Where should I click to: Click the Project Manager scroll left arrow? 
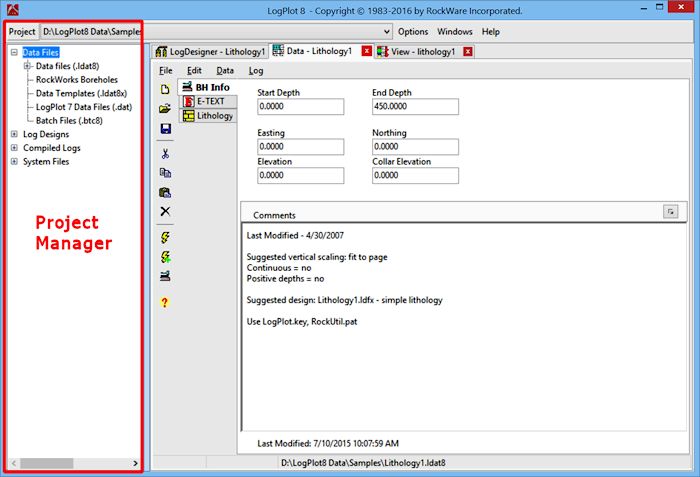(14, 463)
